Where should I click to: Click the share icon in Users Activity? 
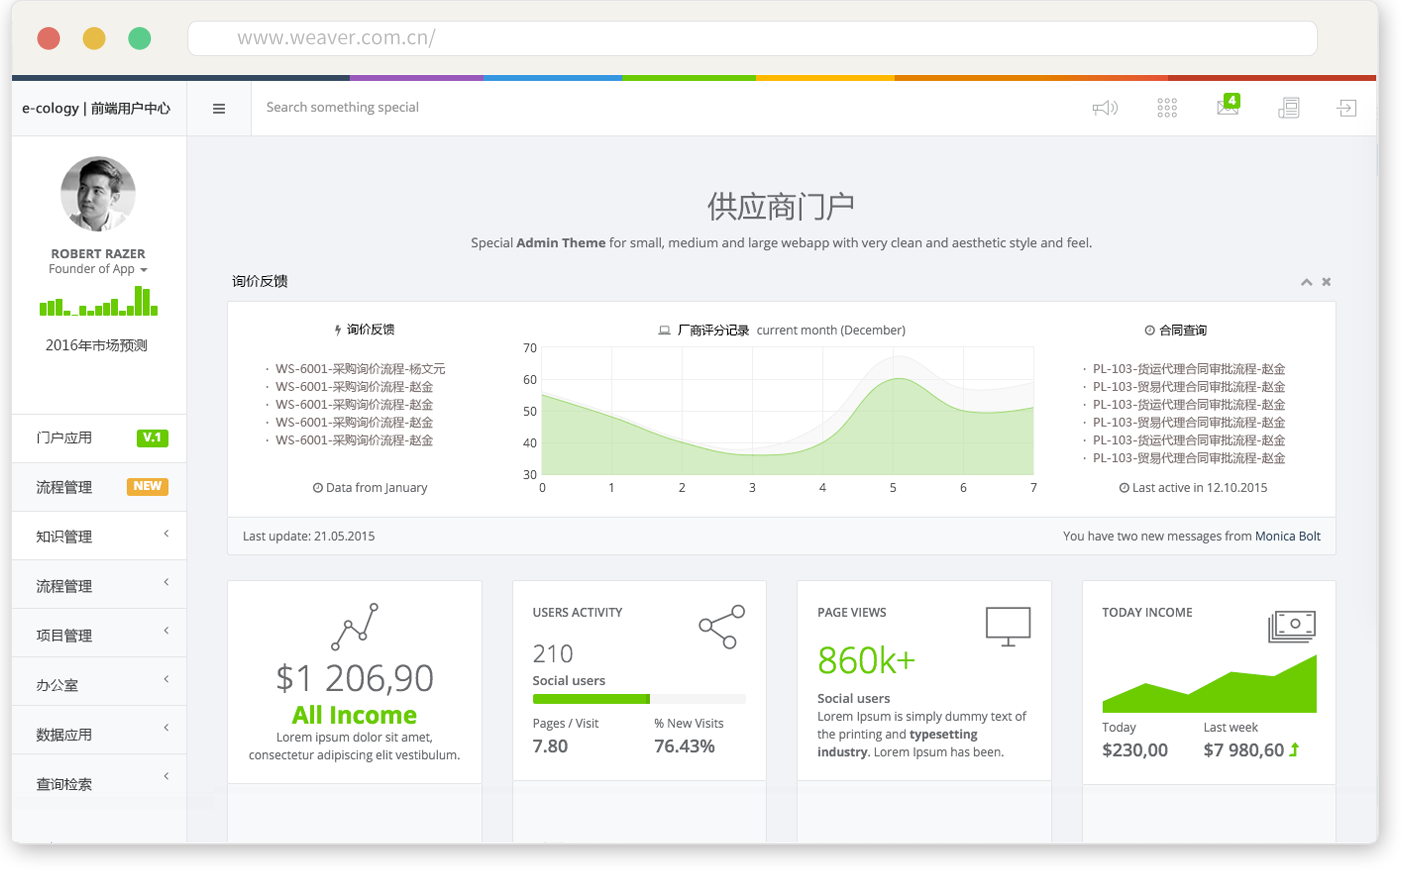722,627
